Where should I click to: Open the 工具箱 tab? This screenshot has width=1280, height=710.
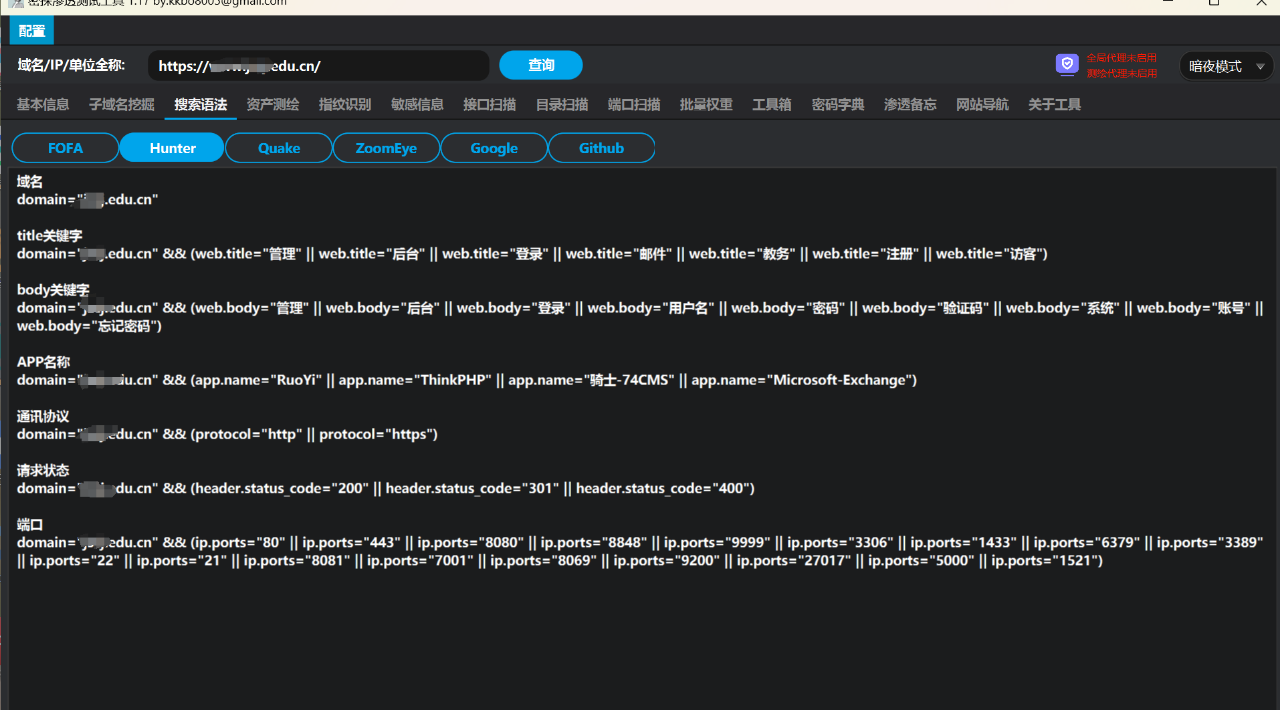pos(772,105)
